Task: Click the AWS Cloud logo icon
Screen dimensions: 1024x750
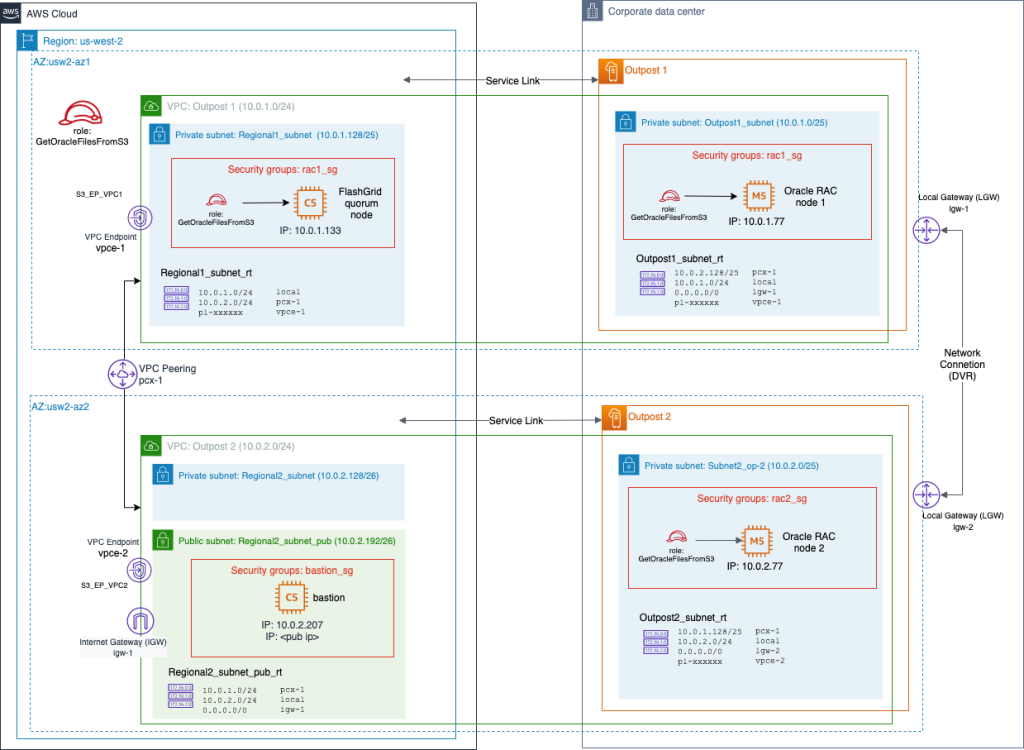Action: click(11, 13)
